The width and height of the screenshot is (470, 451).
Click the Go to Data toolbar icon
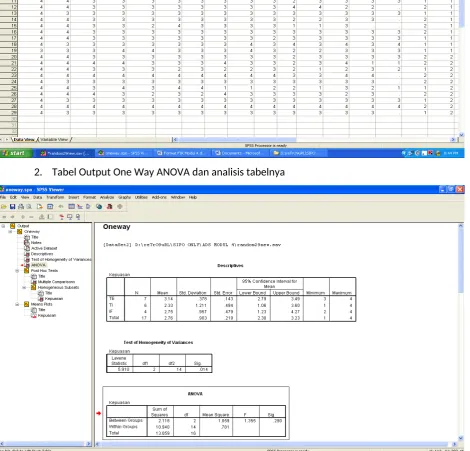click(71, 207)
